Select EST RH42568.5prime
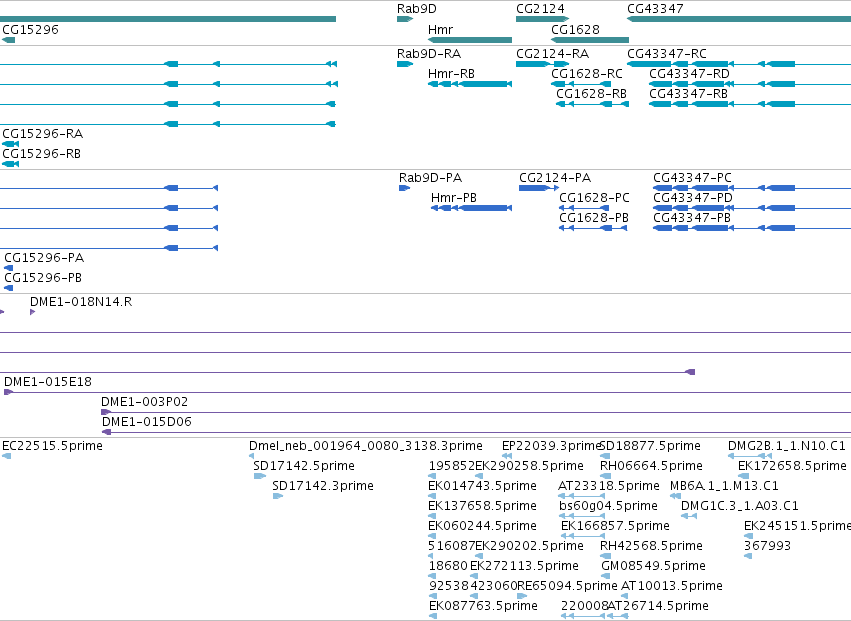 coord(651,547)
